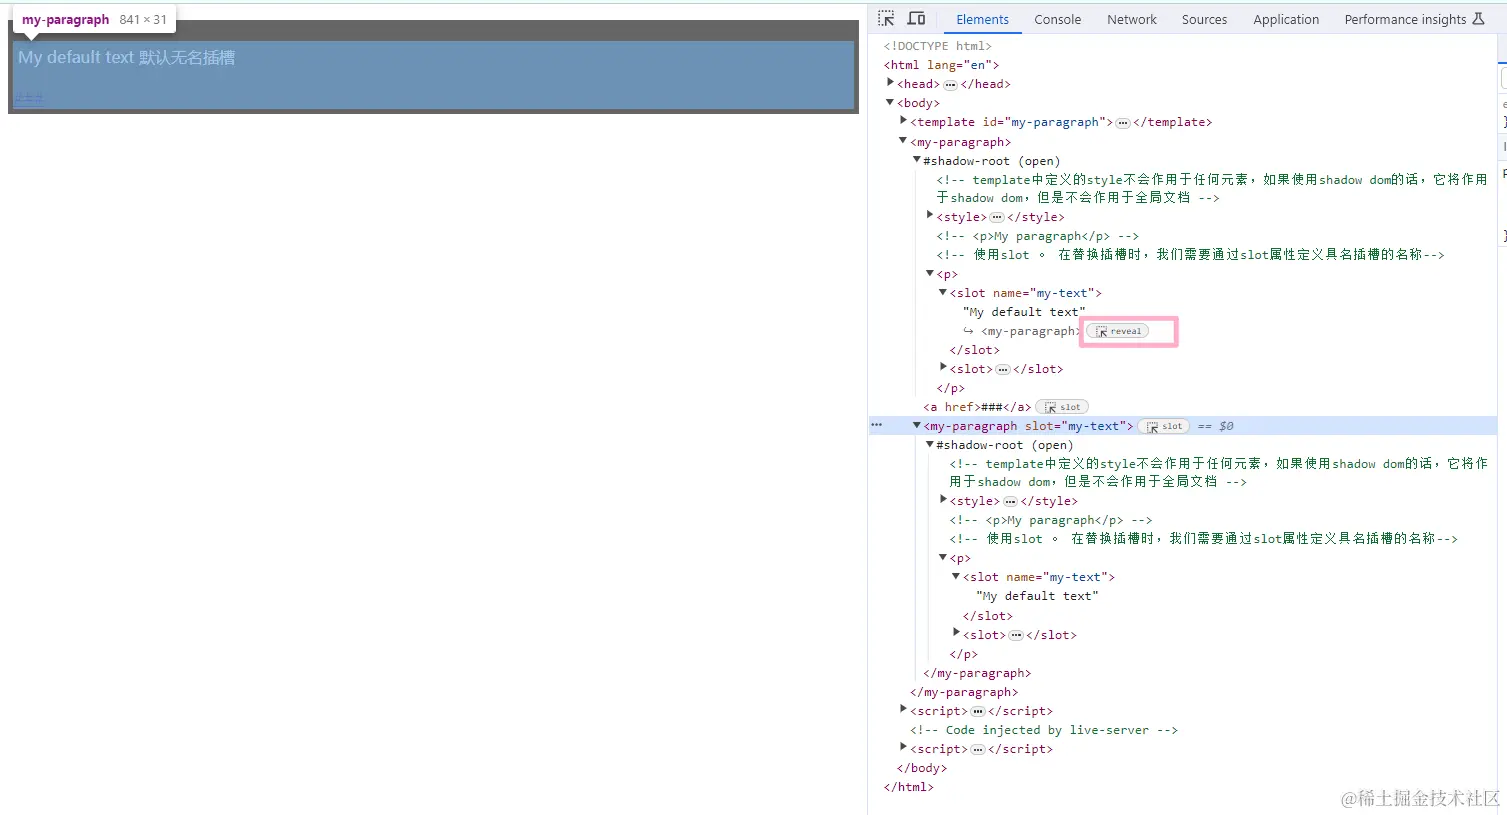Click the slot badge beside the a href row
This screenshot has width=1507, height=815.
1062,407
